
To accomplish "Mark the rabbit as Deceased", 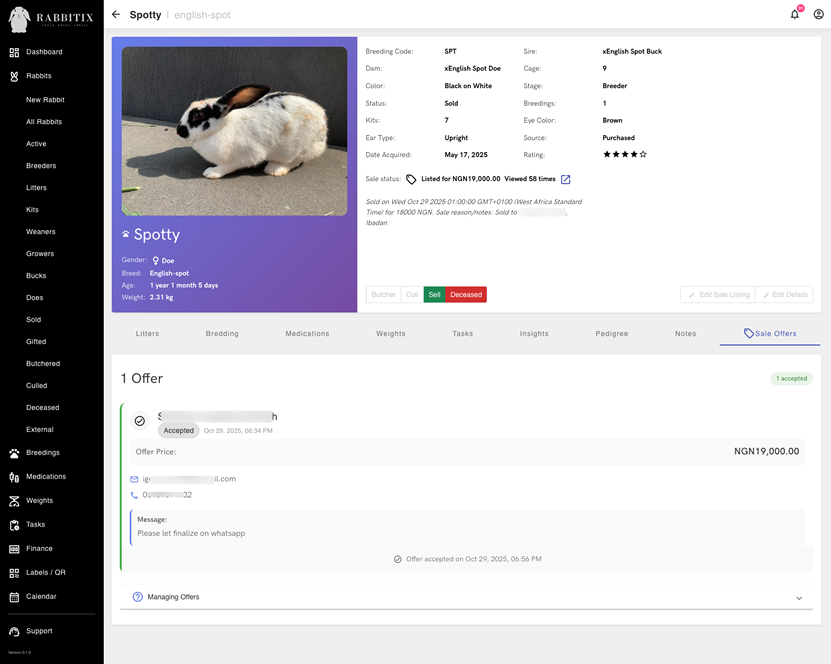I will point(469,294).
